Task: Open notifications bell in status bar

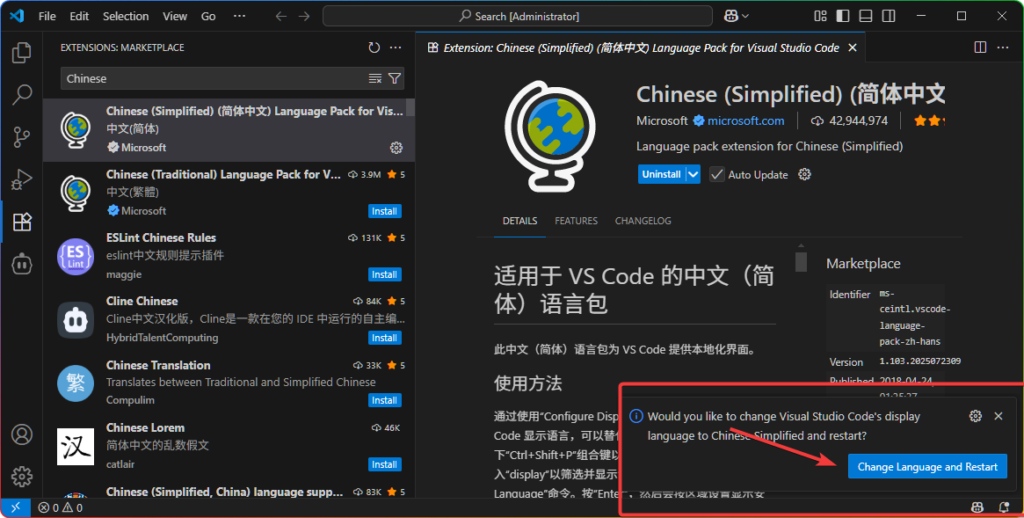Action: (x=1004, y=508)
